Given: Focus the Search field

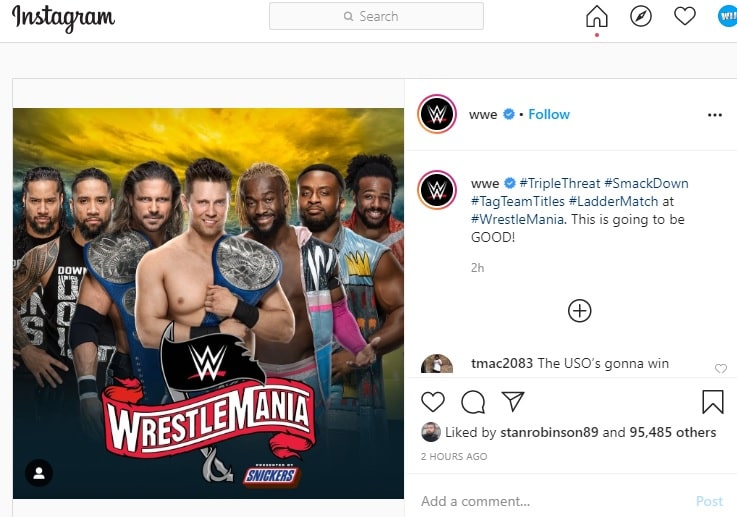Looking at the screenshot, I should point(376,16).
